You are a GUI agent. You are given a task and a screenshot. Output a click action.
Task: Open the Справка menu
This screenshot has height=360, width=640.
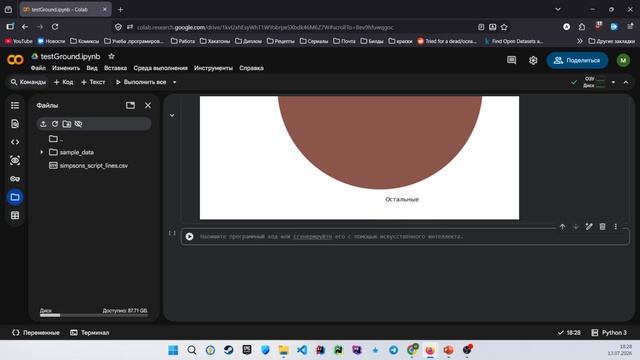click(x=251, y=68)
